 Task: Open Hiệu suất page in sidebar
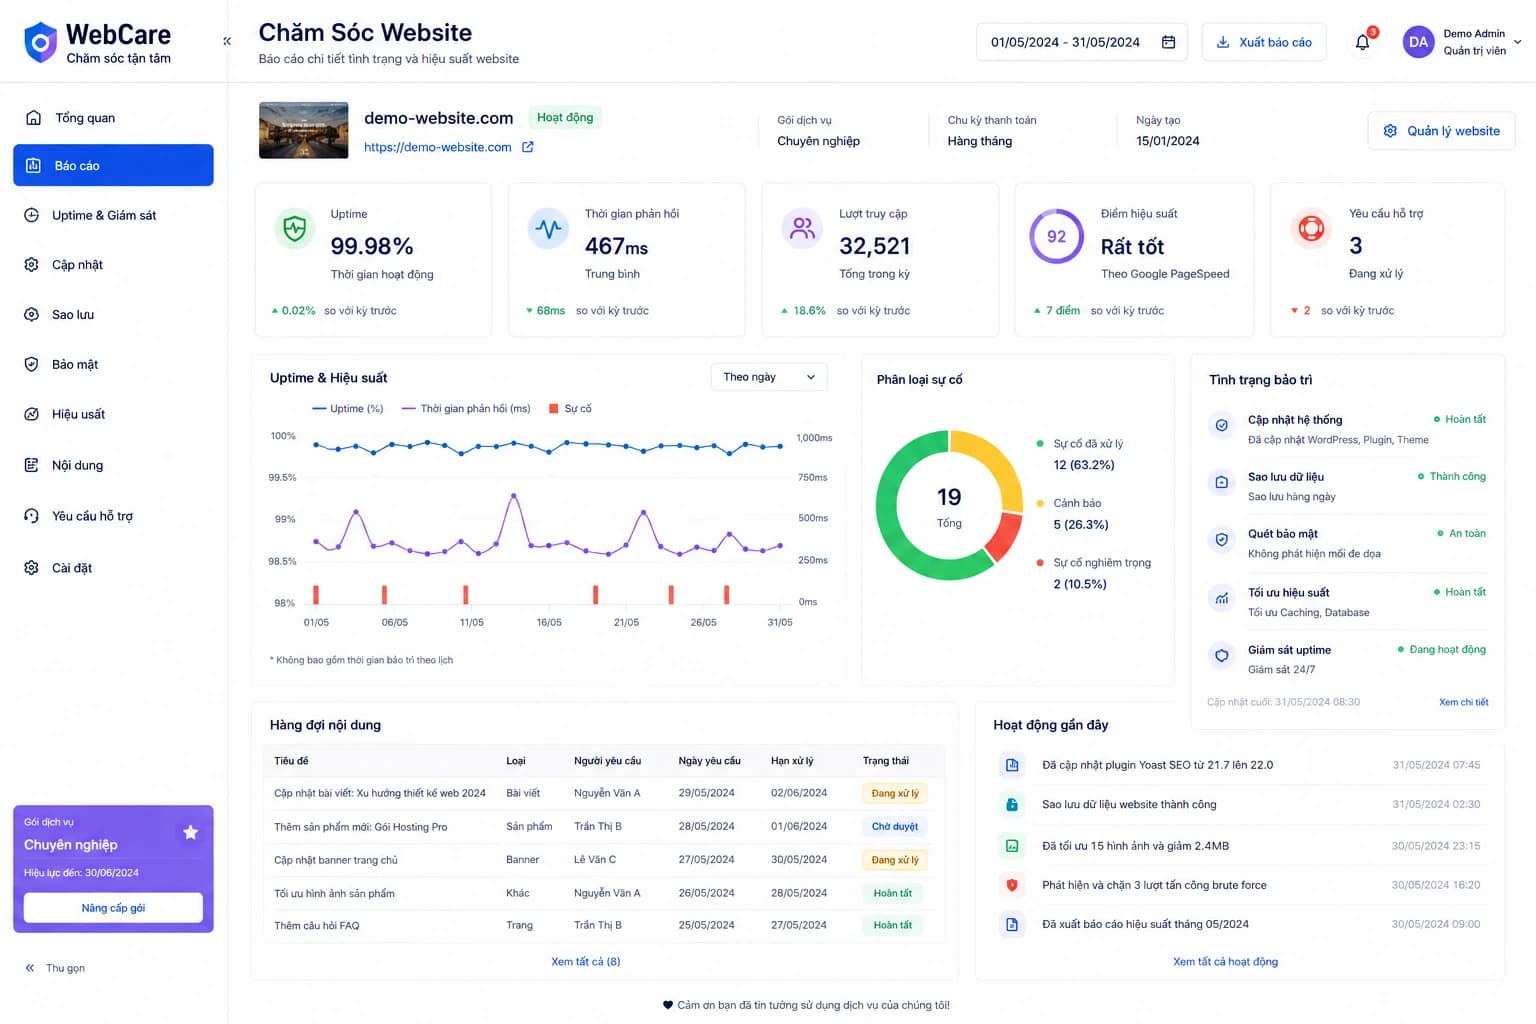click(113, 414)
